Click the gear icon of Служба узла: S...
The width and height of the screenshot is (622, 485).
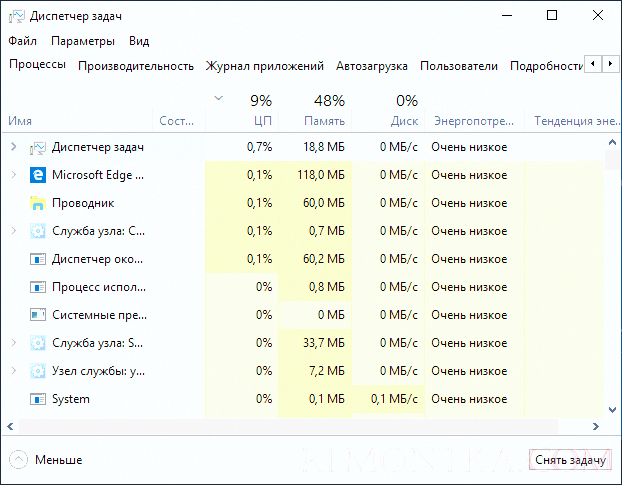tap(38, 343)
